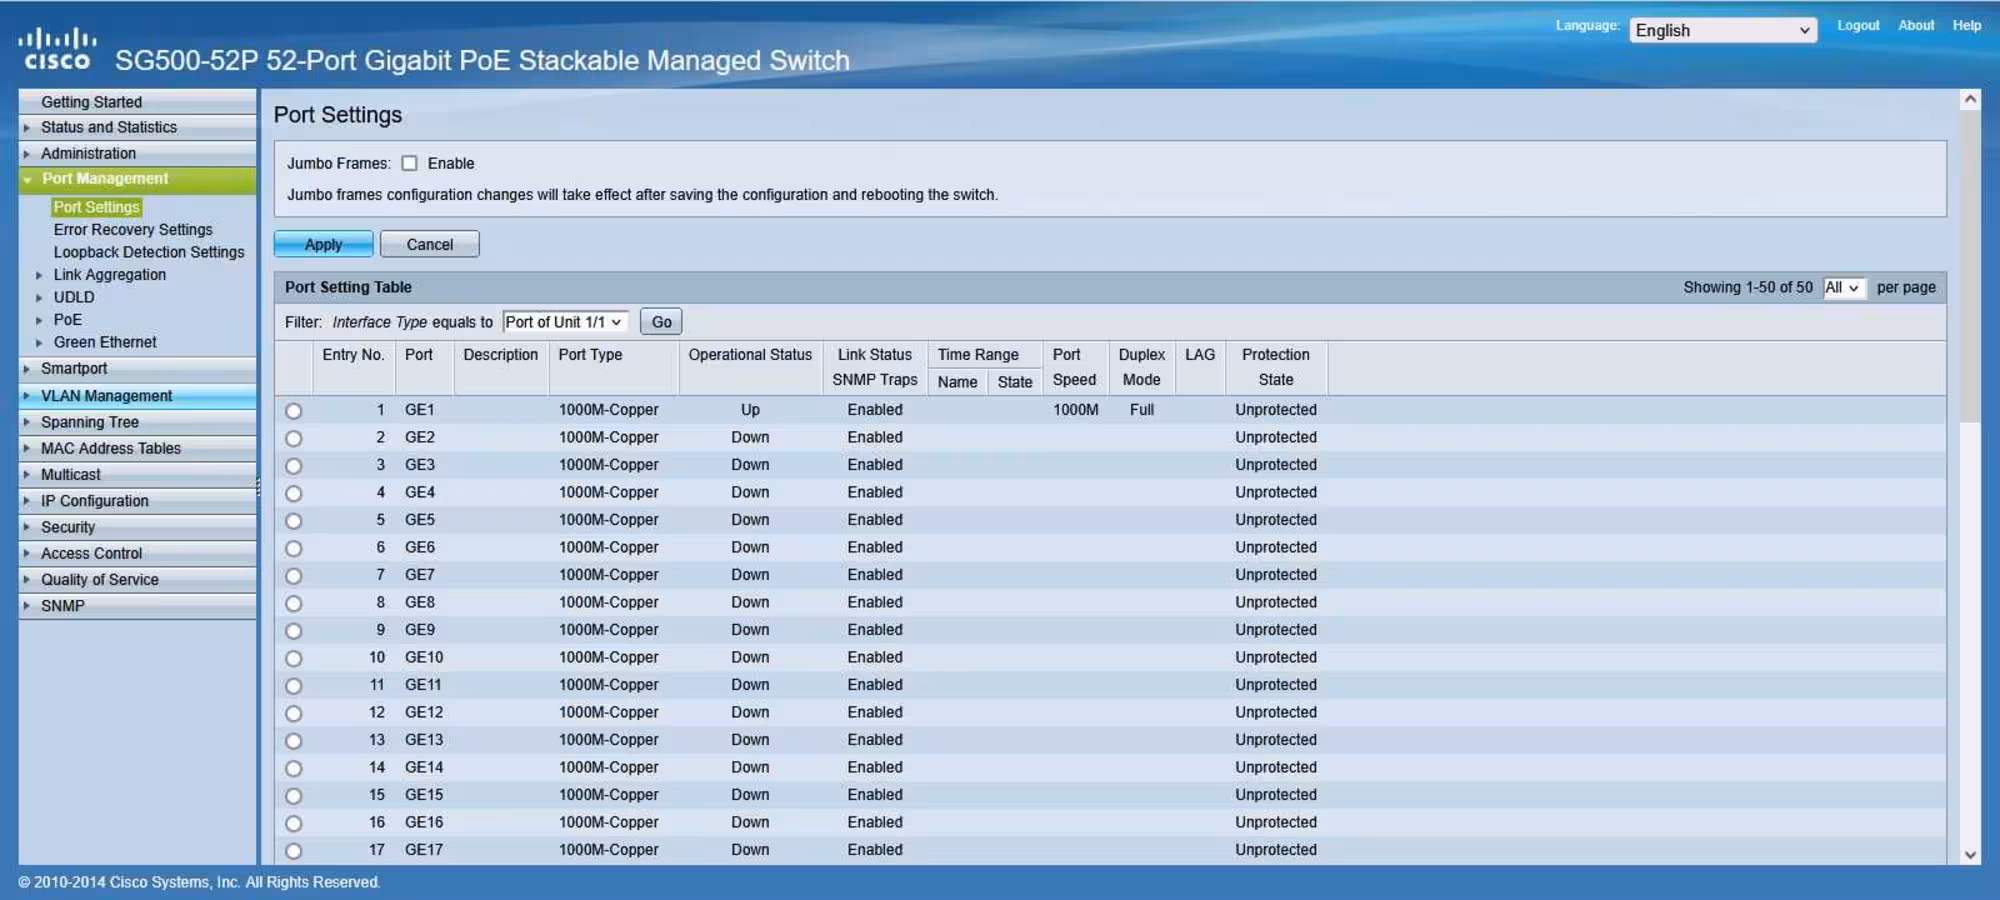This screenshot has width=2000, height=900.
Task: Click the About link
Action: (1916, 26)
